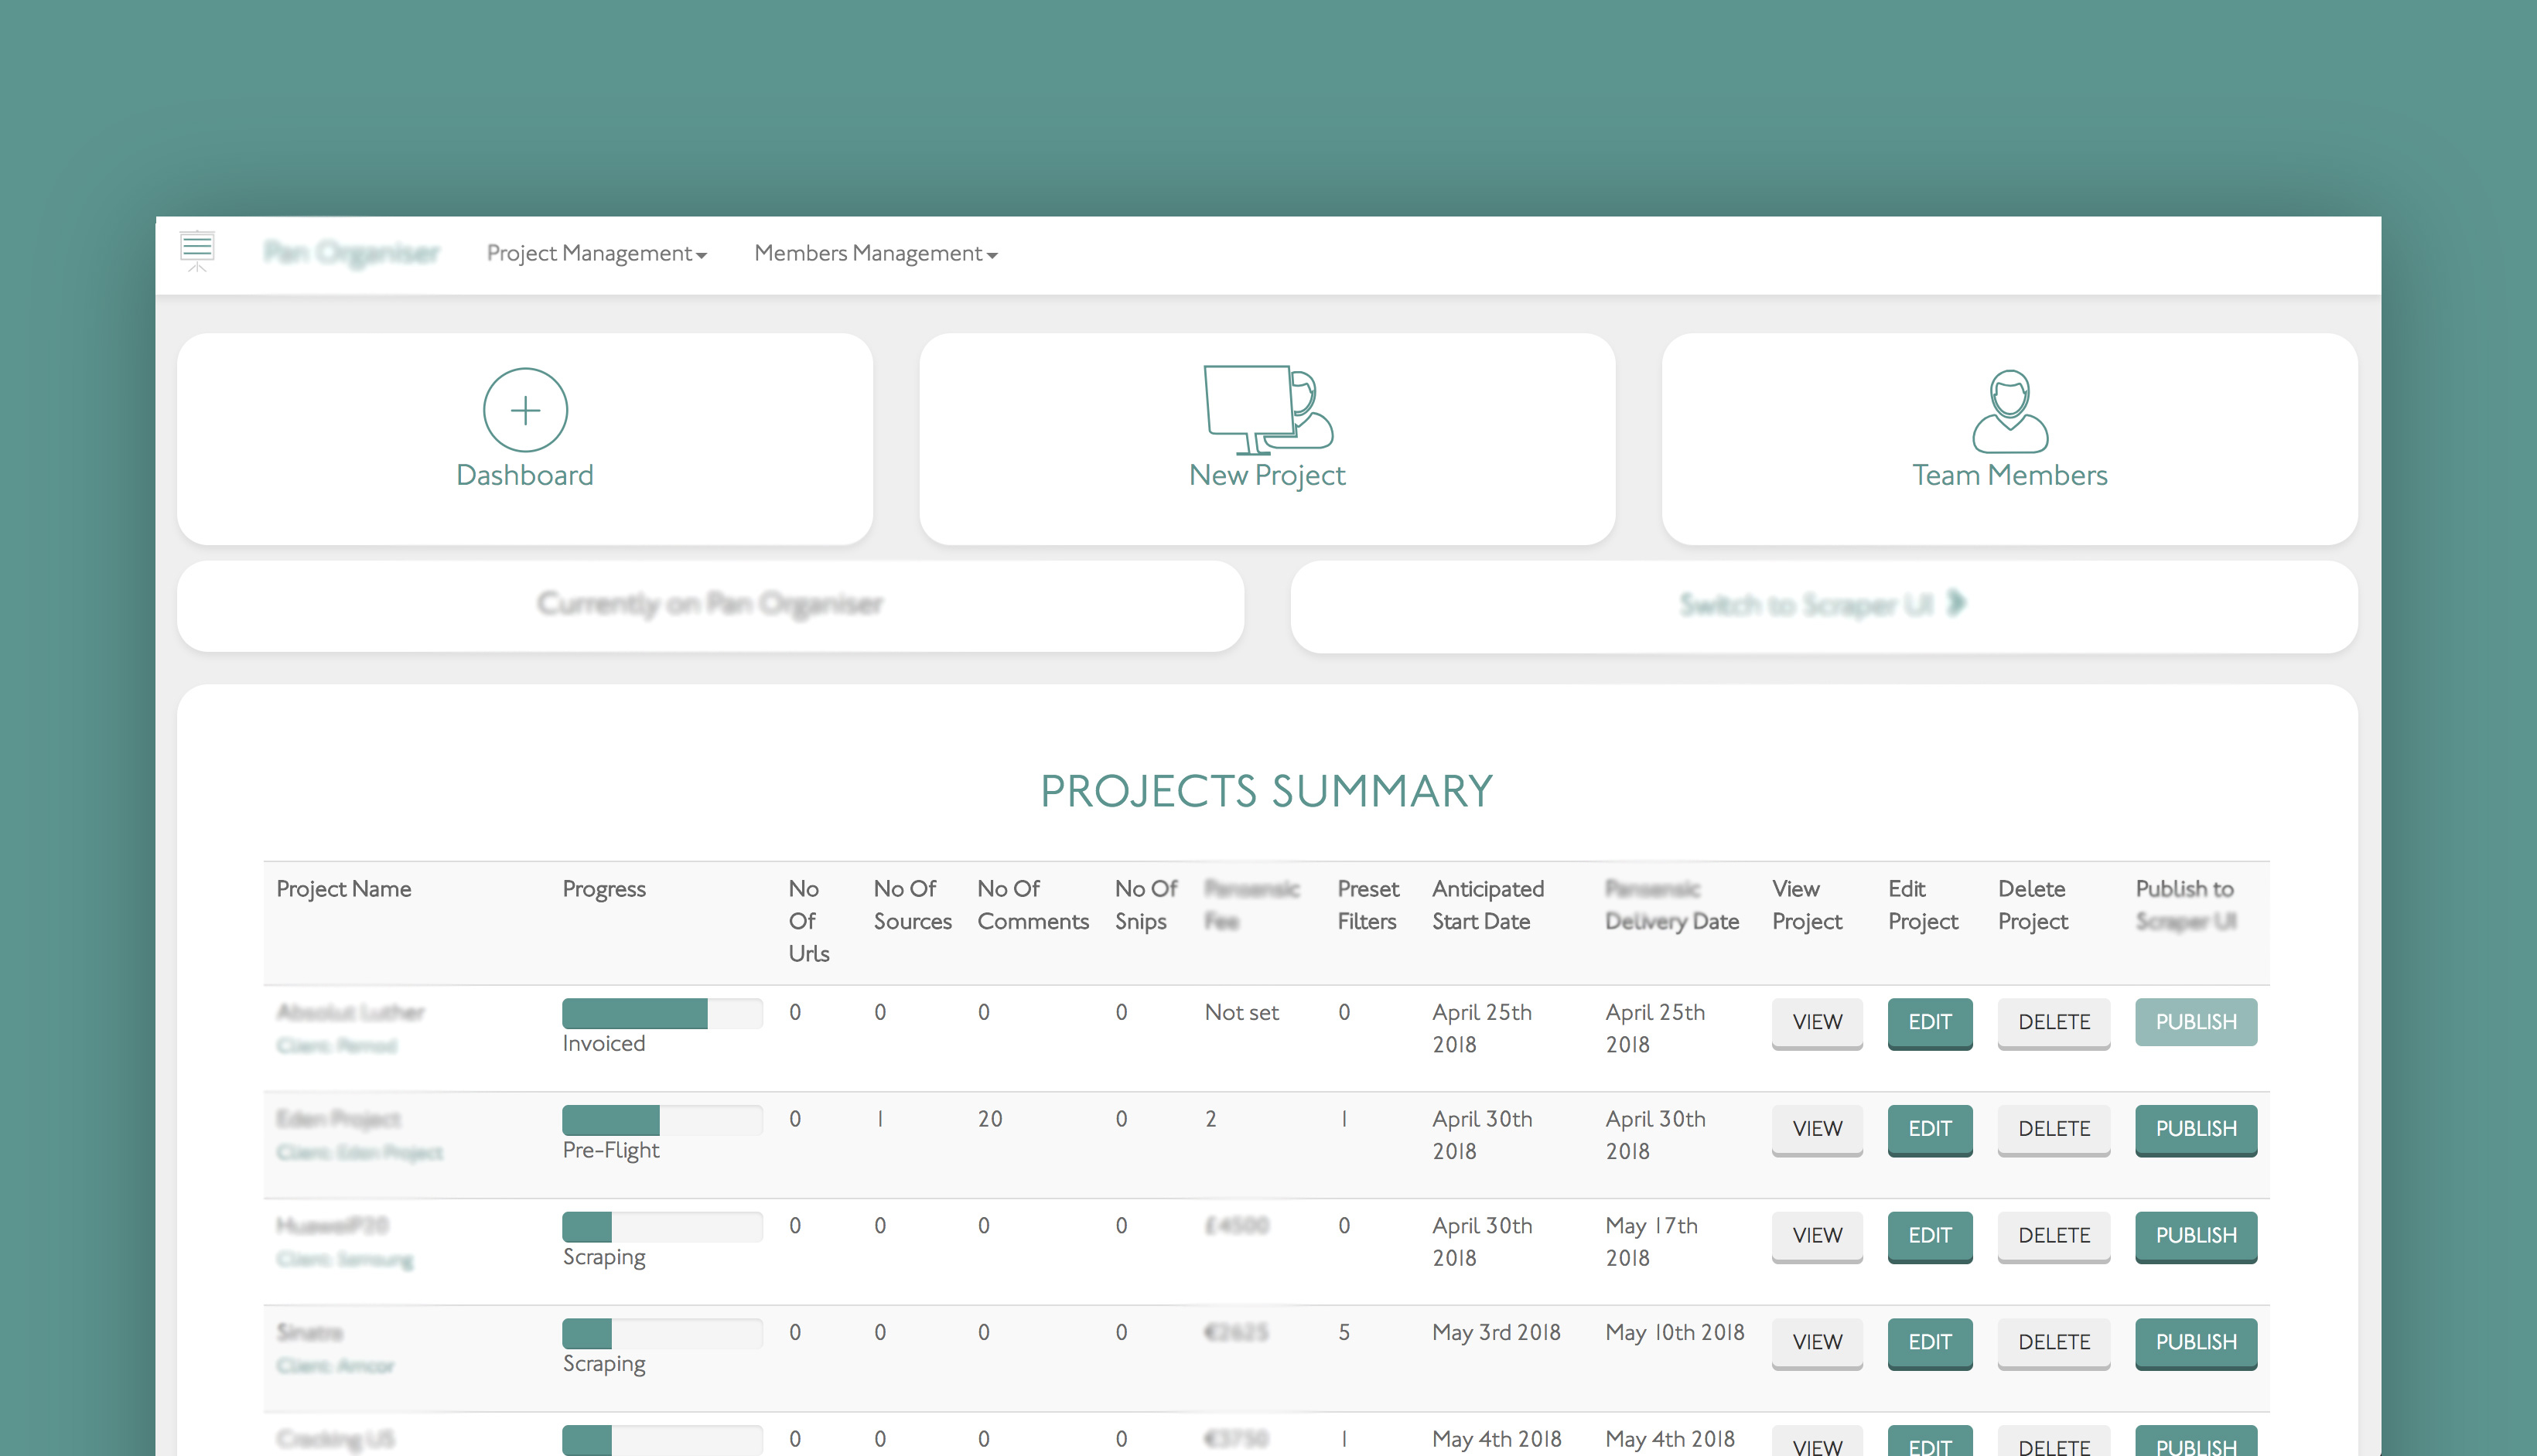Click EDIT for project starting May 3rd
Image resolution: width=2537 pixels, height=1456 pixels.
coord(1930,1343)
